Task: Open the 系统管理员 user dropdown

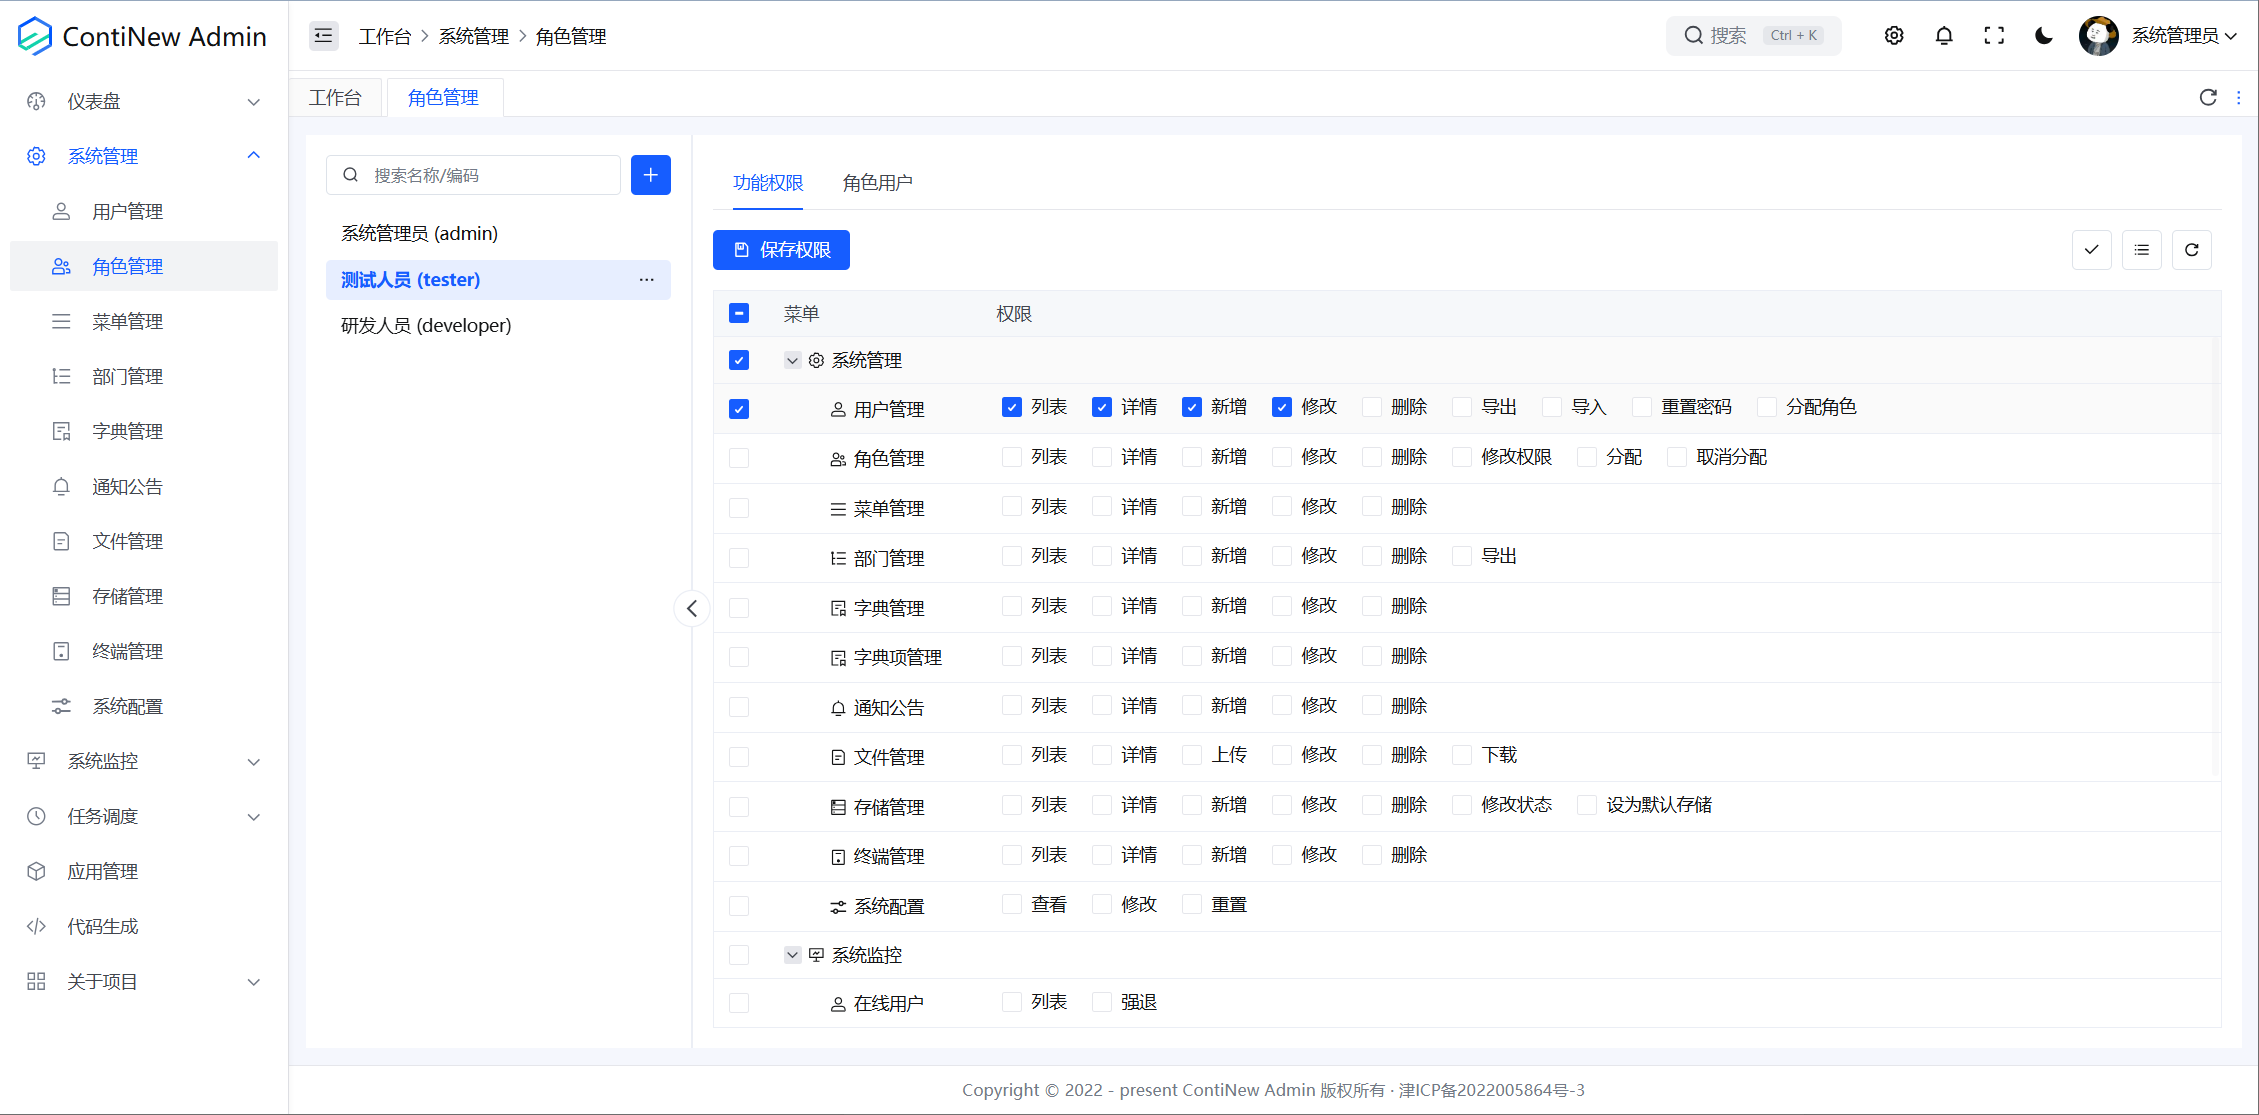Action: (x=2184, y=36)
